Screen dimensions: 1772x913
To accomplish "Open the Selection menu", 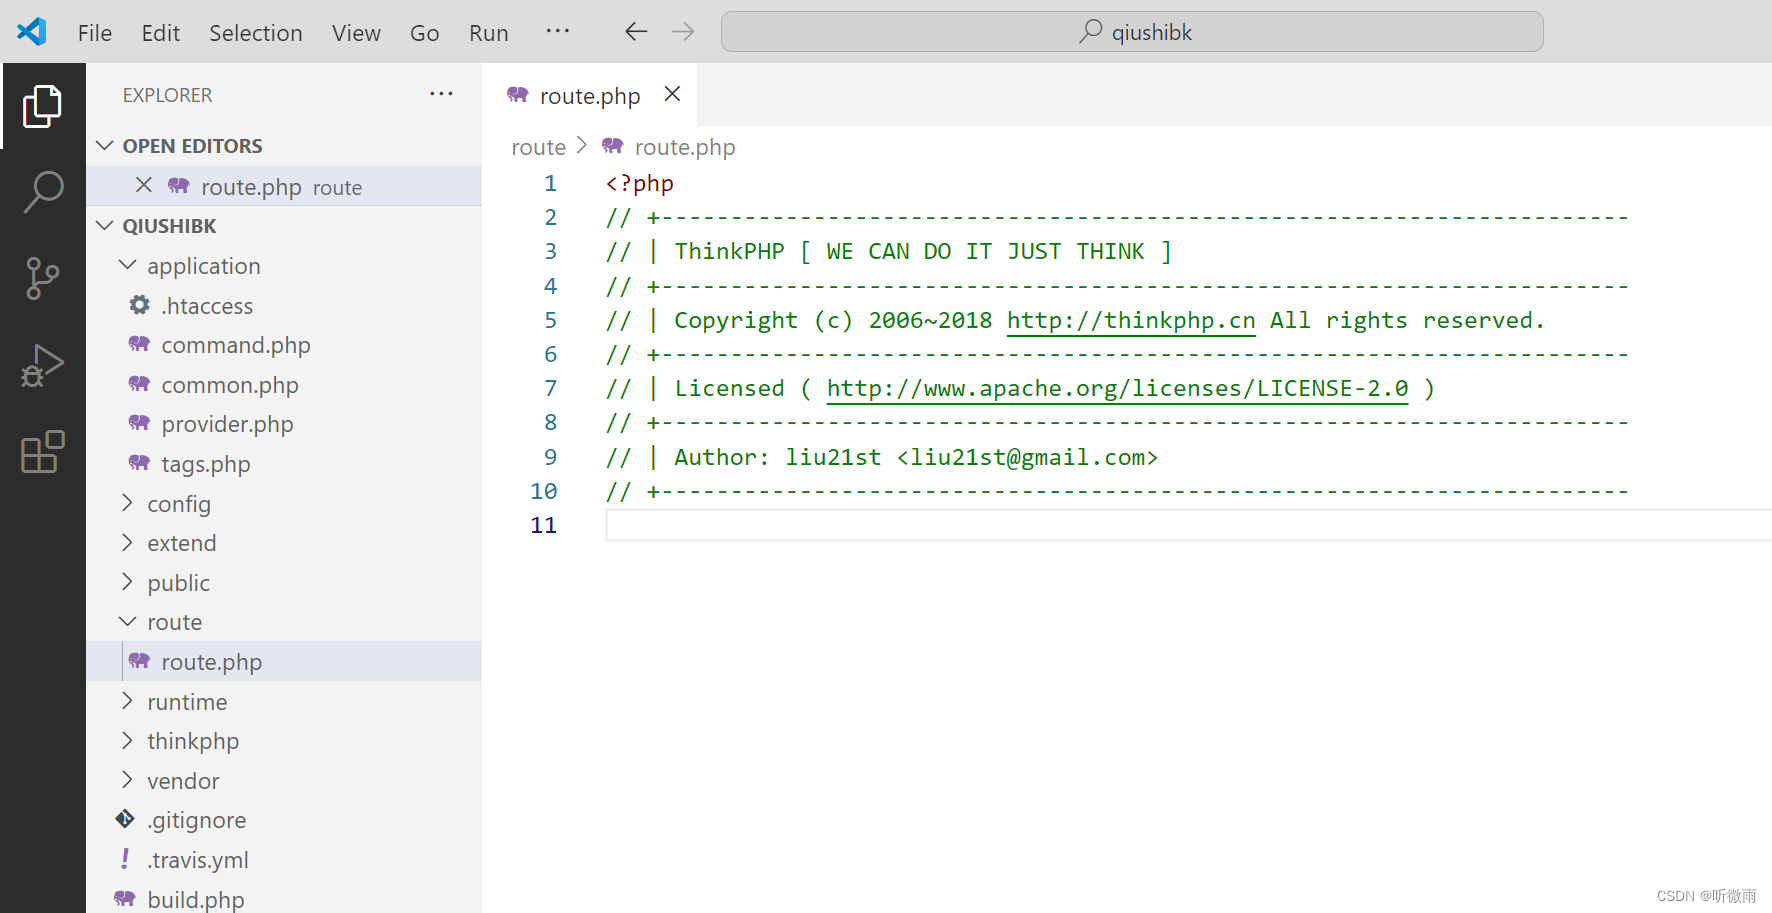I will coord(255,33).
